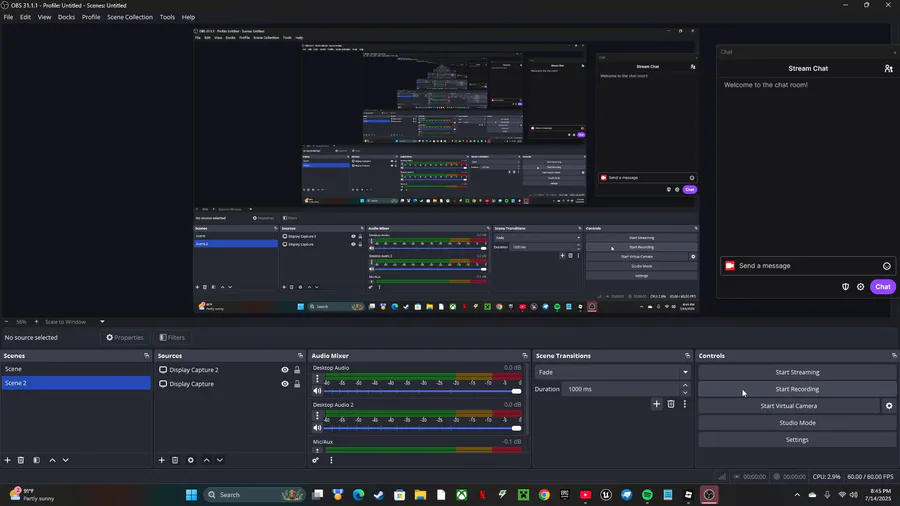Mute Desktop Audio 2 speaker icon
This screenshot has width=900, height=506.
317,428
